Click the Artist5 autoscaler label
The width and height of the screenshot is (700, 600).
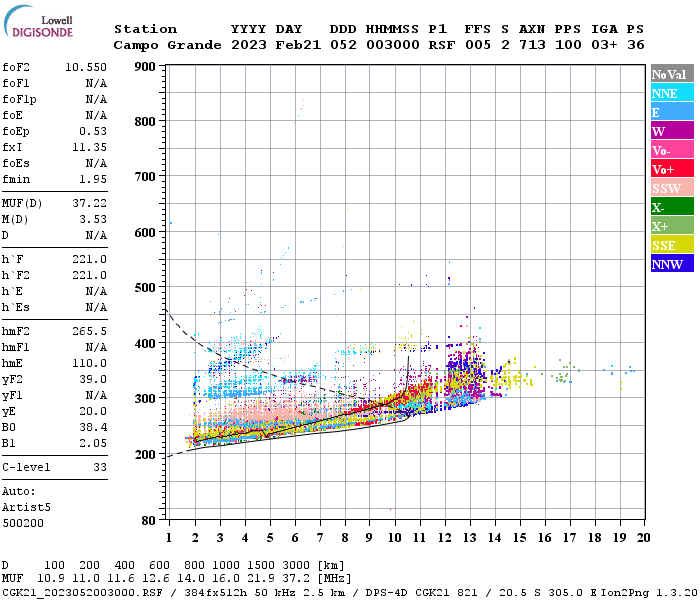(x=26, y=508)
